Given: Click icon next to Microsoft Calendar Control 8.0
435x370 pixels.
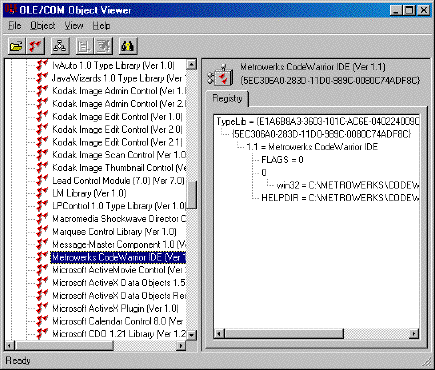Looking at the screenshot, I should (x=42, y=321).
